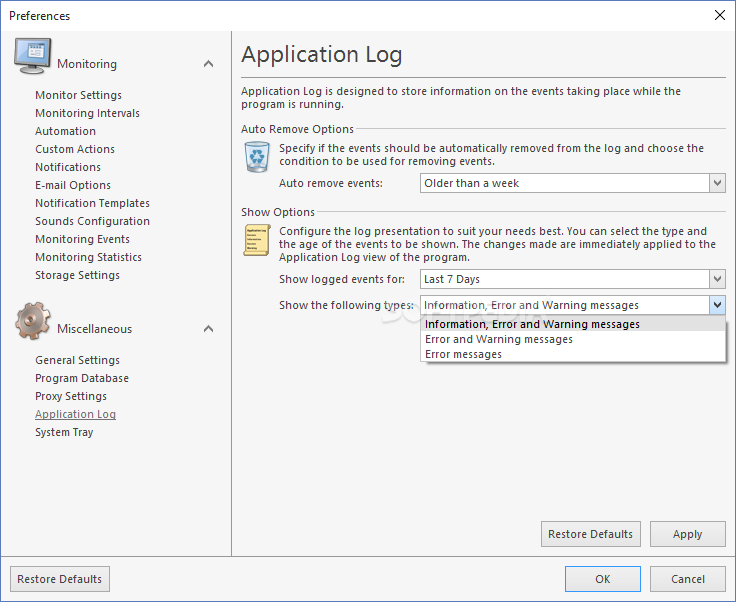Click the log scroll Show Options icon

click(257, 240)
